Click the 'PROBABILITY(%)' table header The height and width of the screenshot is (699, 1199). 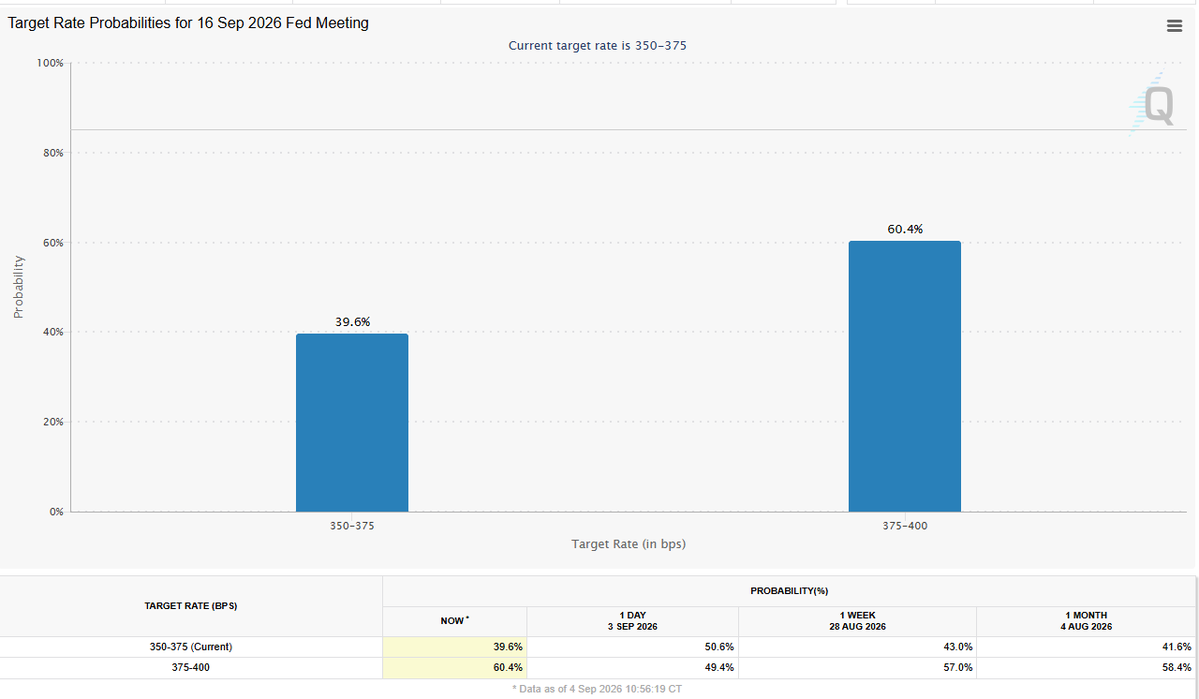[x=789, y=591]
